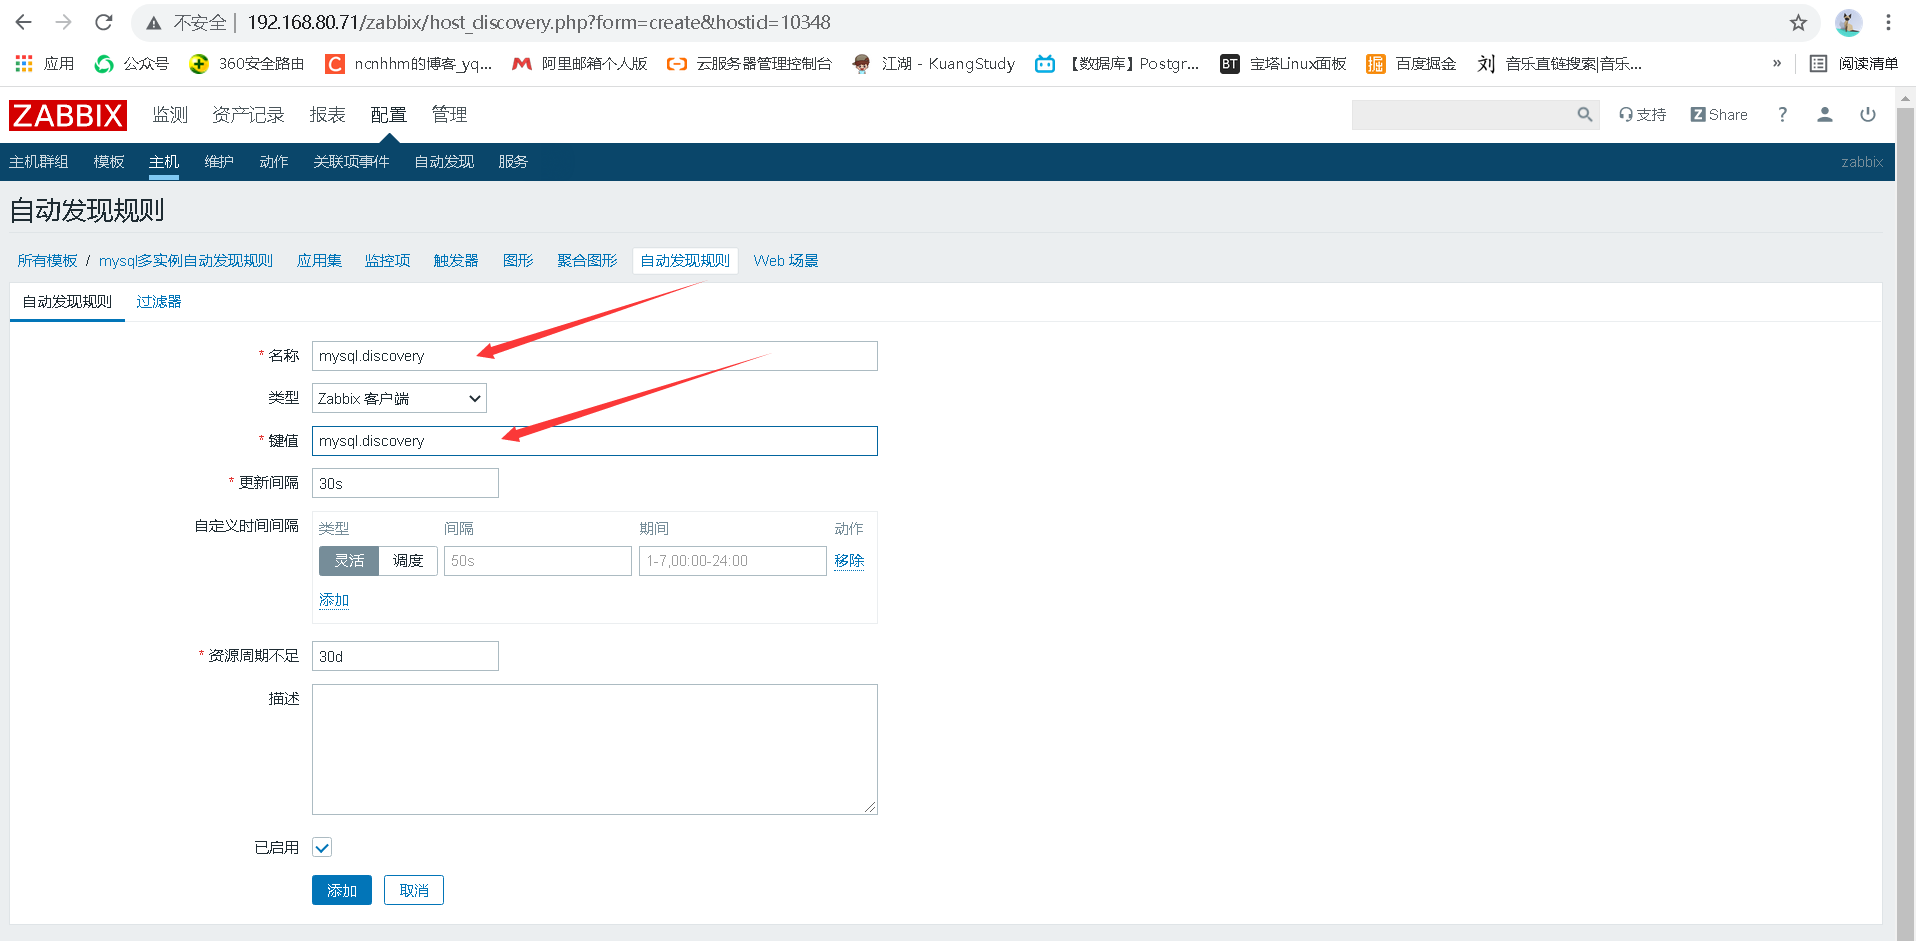This screenshot has height=941, width=1916.
Task: Go to 关联项事件 submenu
Action: pyautogui.click(x=351, y=162)
